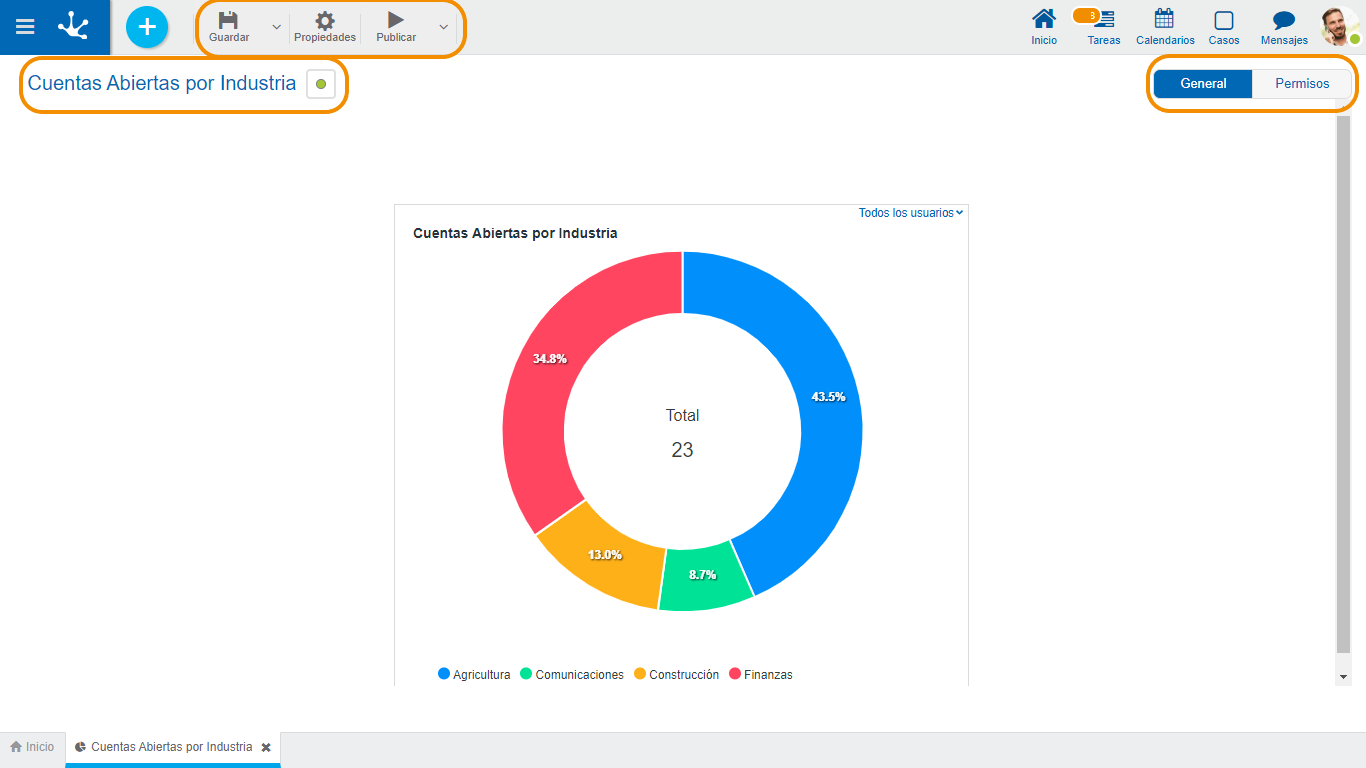
Task: Click the Deyel logo icon
Action: point(73,26)
